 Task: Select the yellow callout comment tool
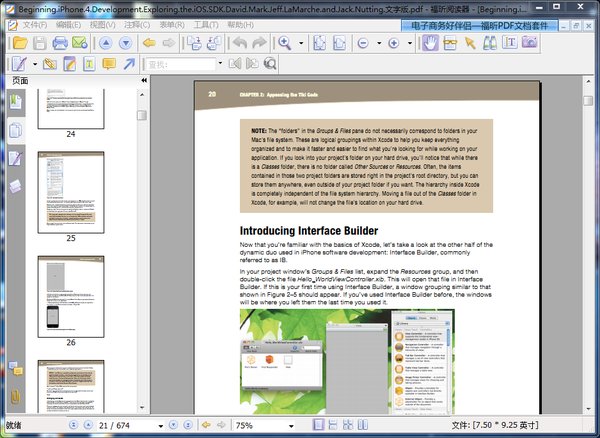pyautogui.click(x=109, y=64)
